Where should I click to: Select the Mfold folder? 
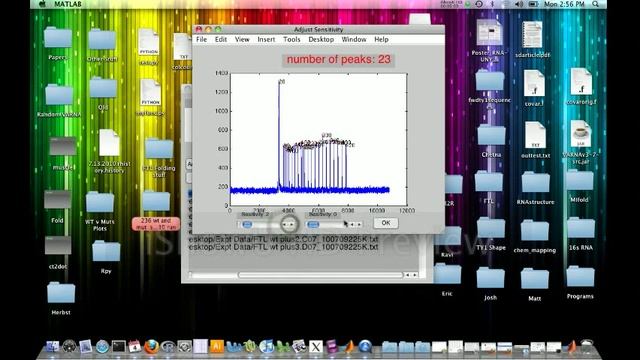[580, 180]
